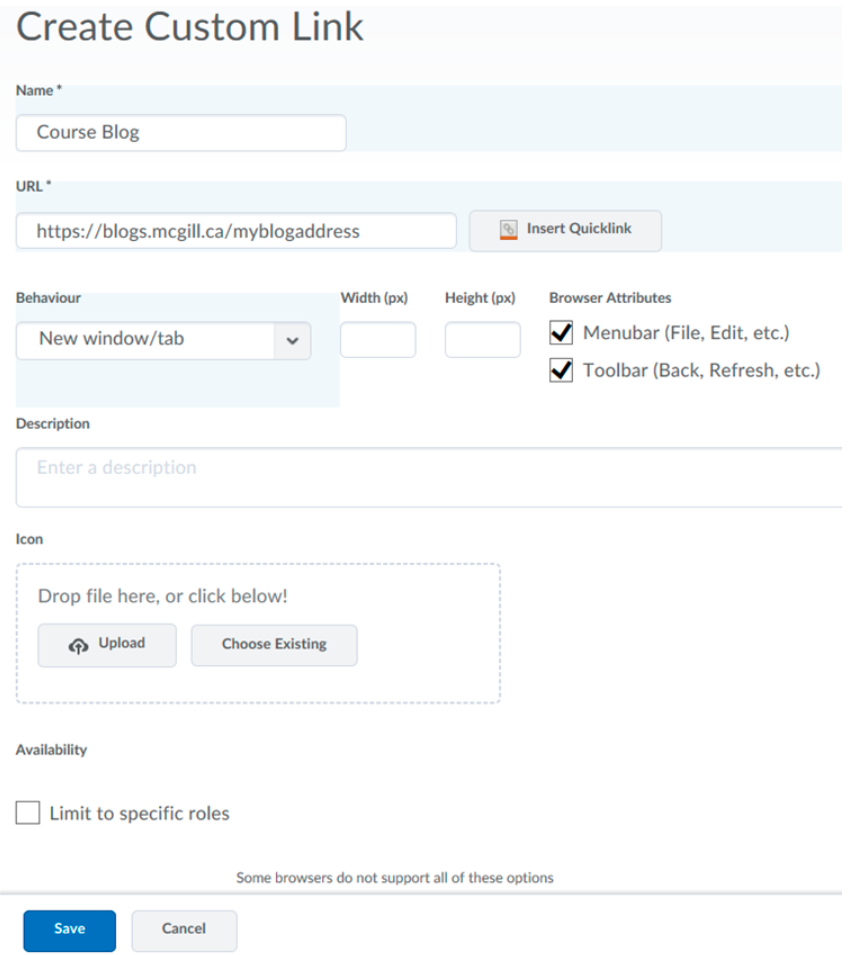Click the Height (px) input box
This screenshot has width=849, height=955.
[482, 340]
